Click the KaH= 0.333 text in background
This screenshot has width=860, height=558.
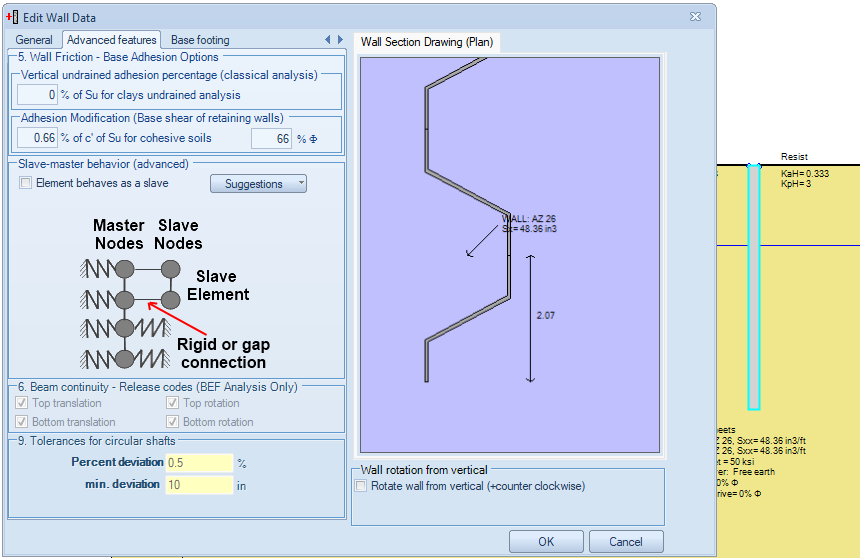point(805,174)
